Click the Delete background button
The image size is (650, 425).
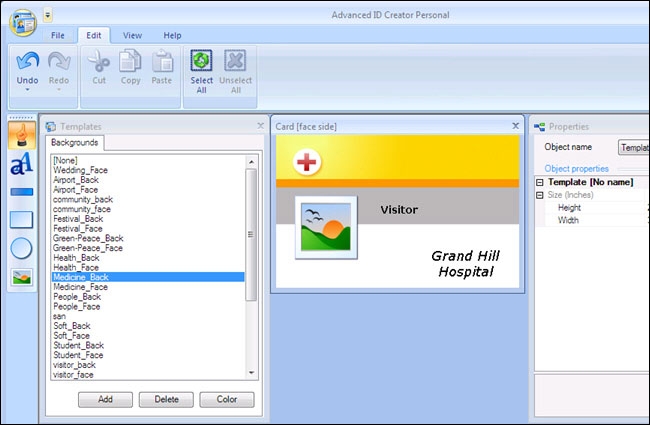(x=166, y=399)
